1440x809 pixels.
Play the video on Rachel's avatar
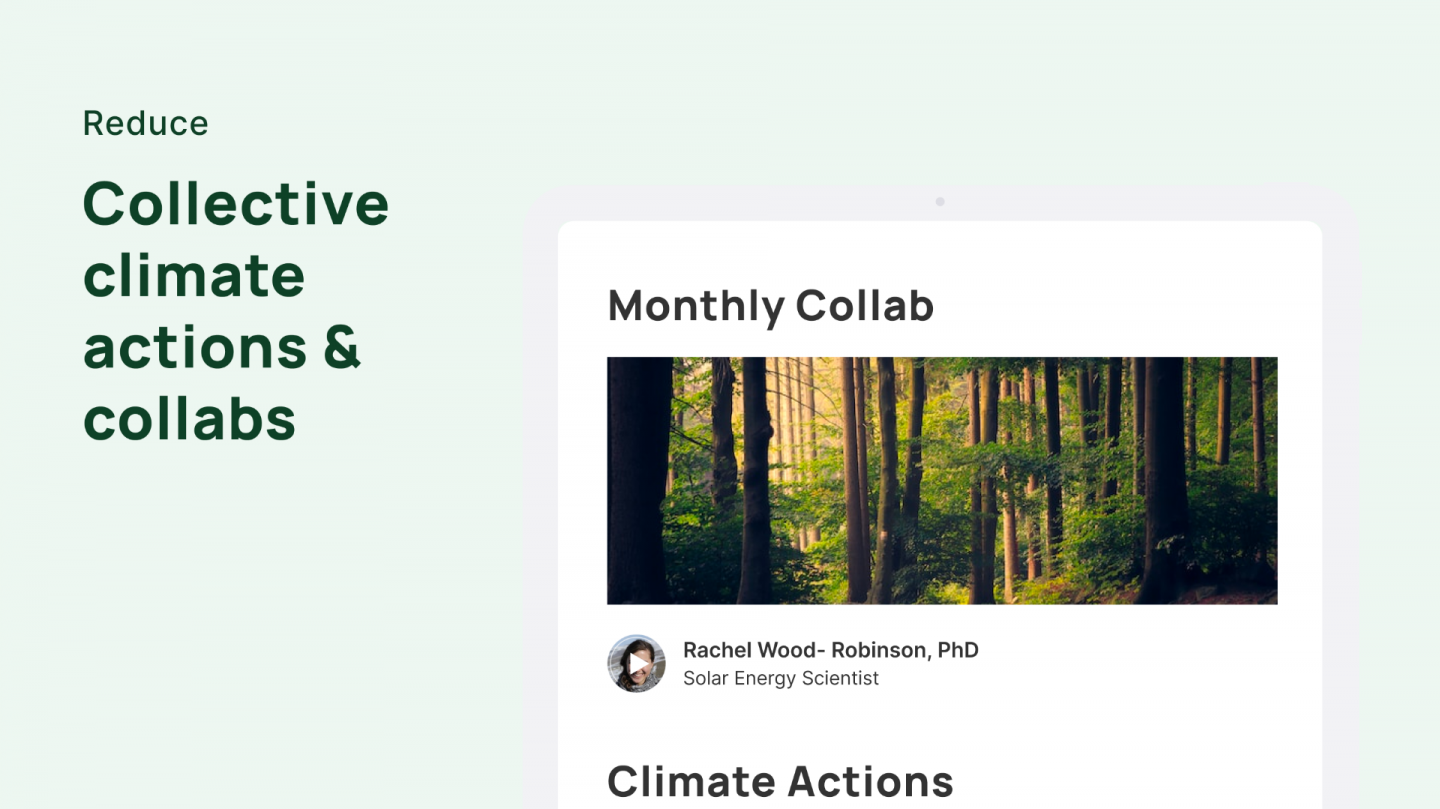pyautogui.click(x=636, y=664)
